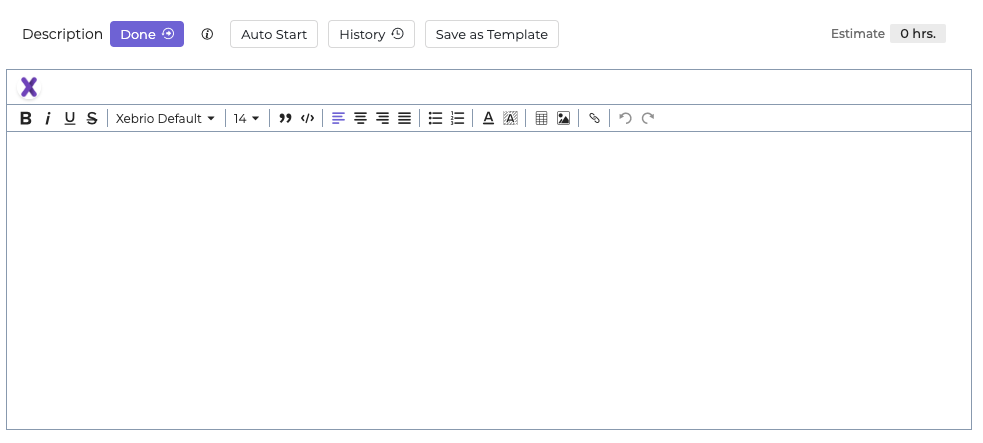This screenshot has height=443, width=983.
Task: Redo the last edit
Action: (648, 118)
